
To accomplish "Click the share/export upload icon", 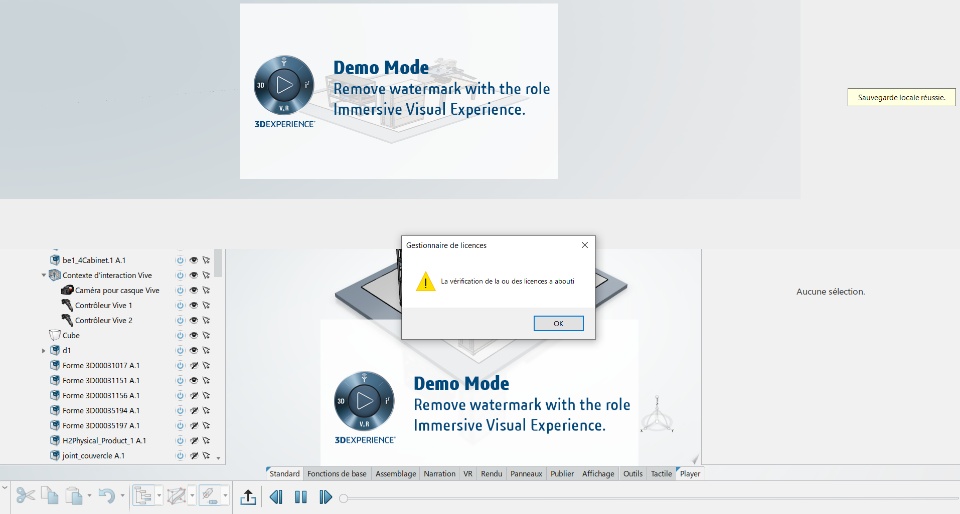I will [248, 496].
